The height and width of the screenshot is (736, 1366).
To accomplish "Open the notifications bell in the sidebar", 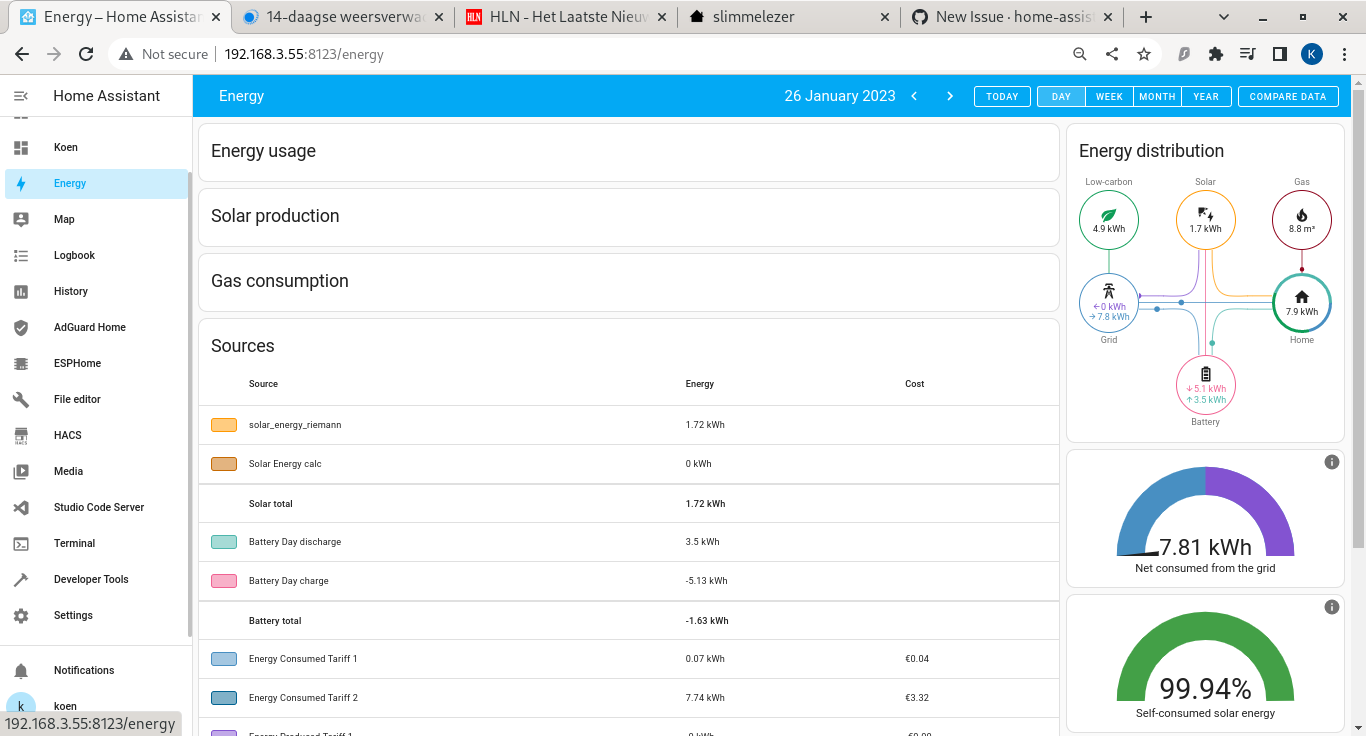I will tap(22, 670).
